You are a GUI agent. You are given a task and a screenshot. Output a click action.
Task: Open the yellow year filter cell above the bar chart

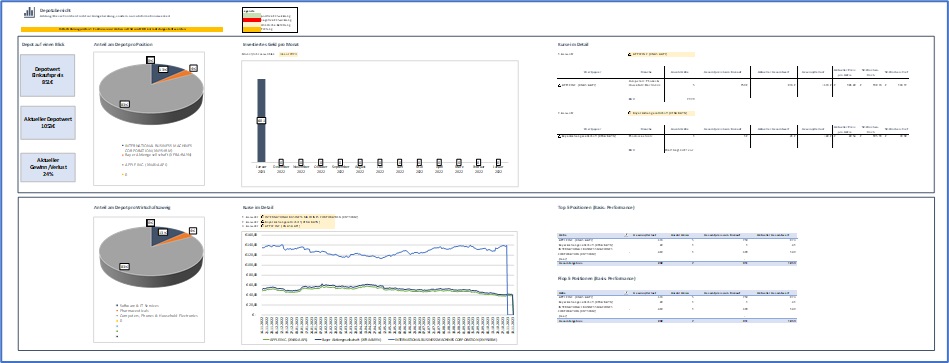pos(289,54)
